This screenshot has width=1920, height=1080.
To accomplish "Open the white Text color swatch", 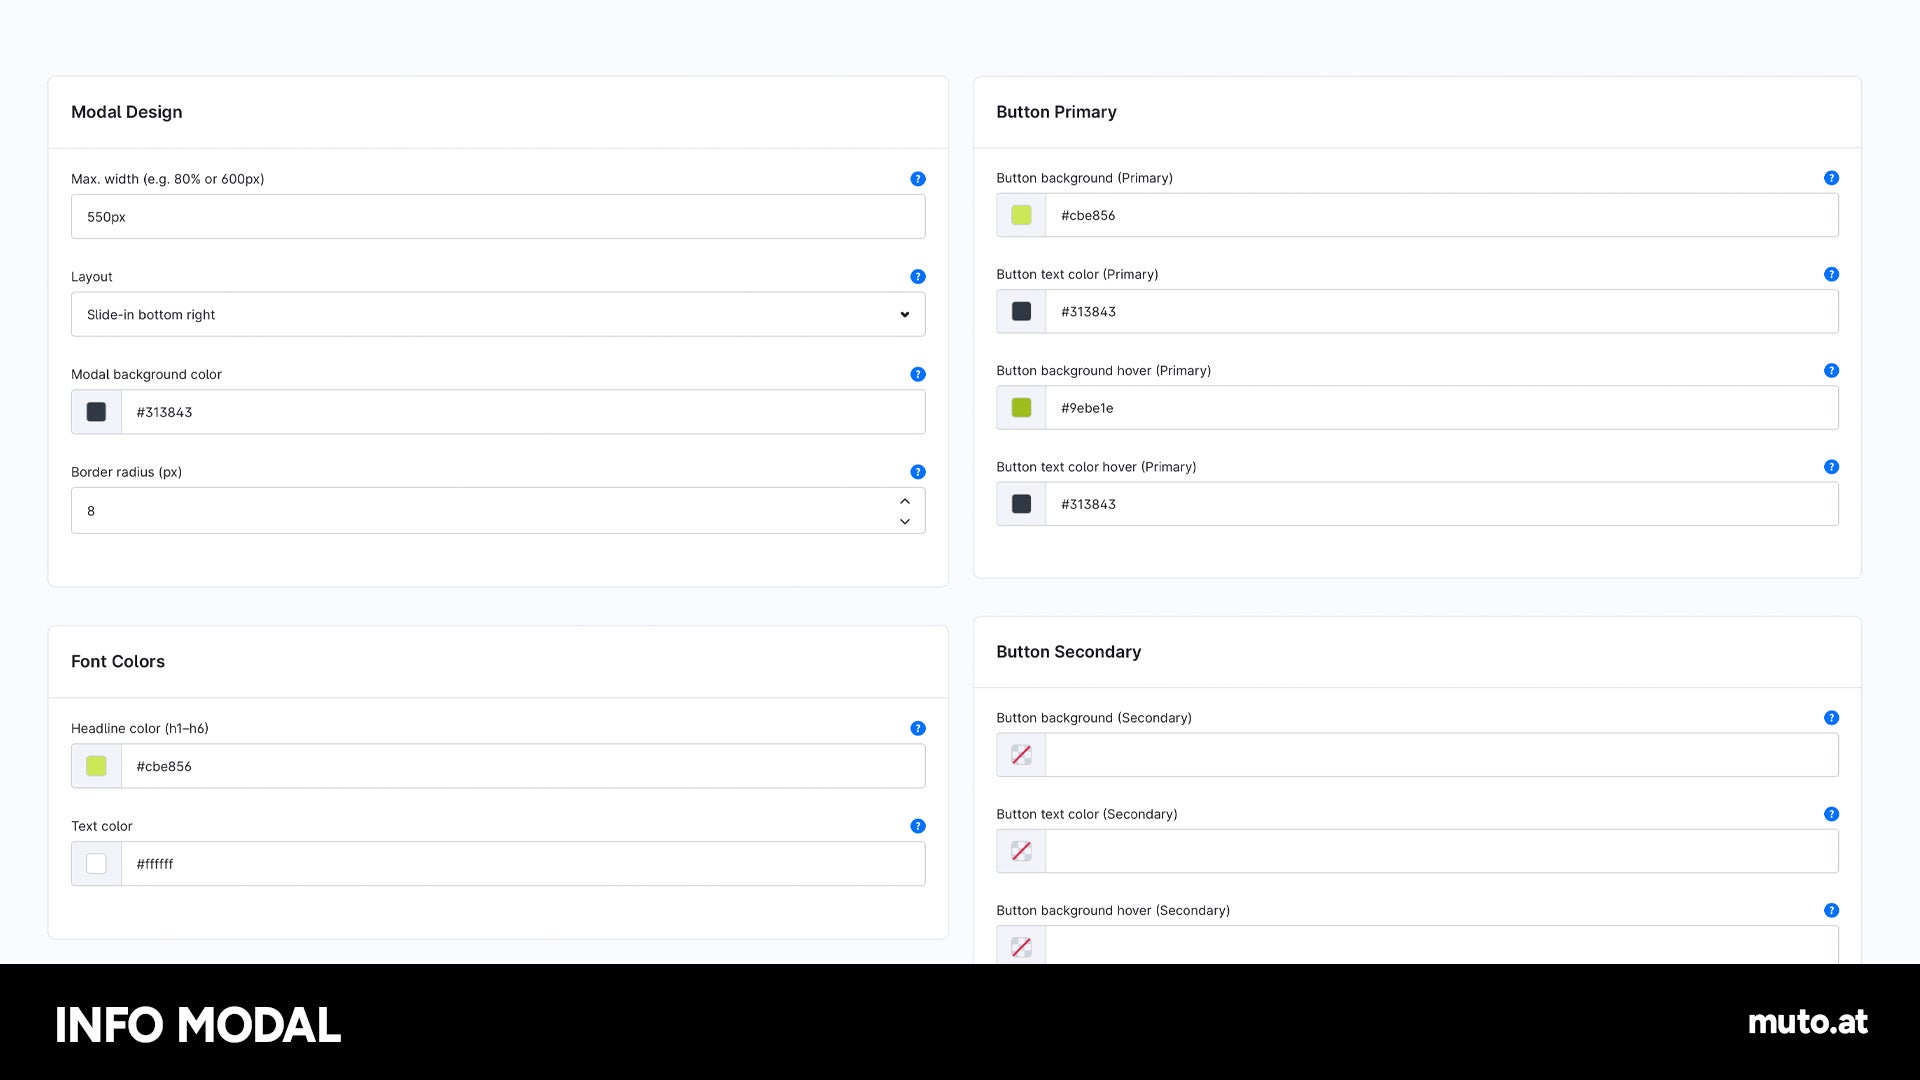I will click(96, 864).
